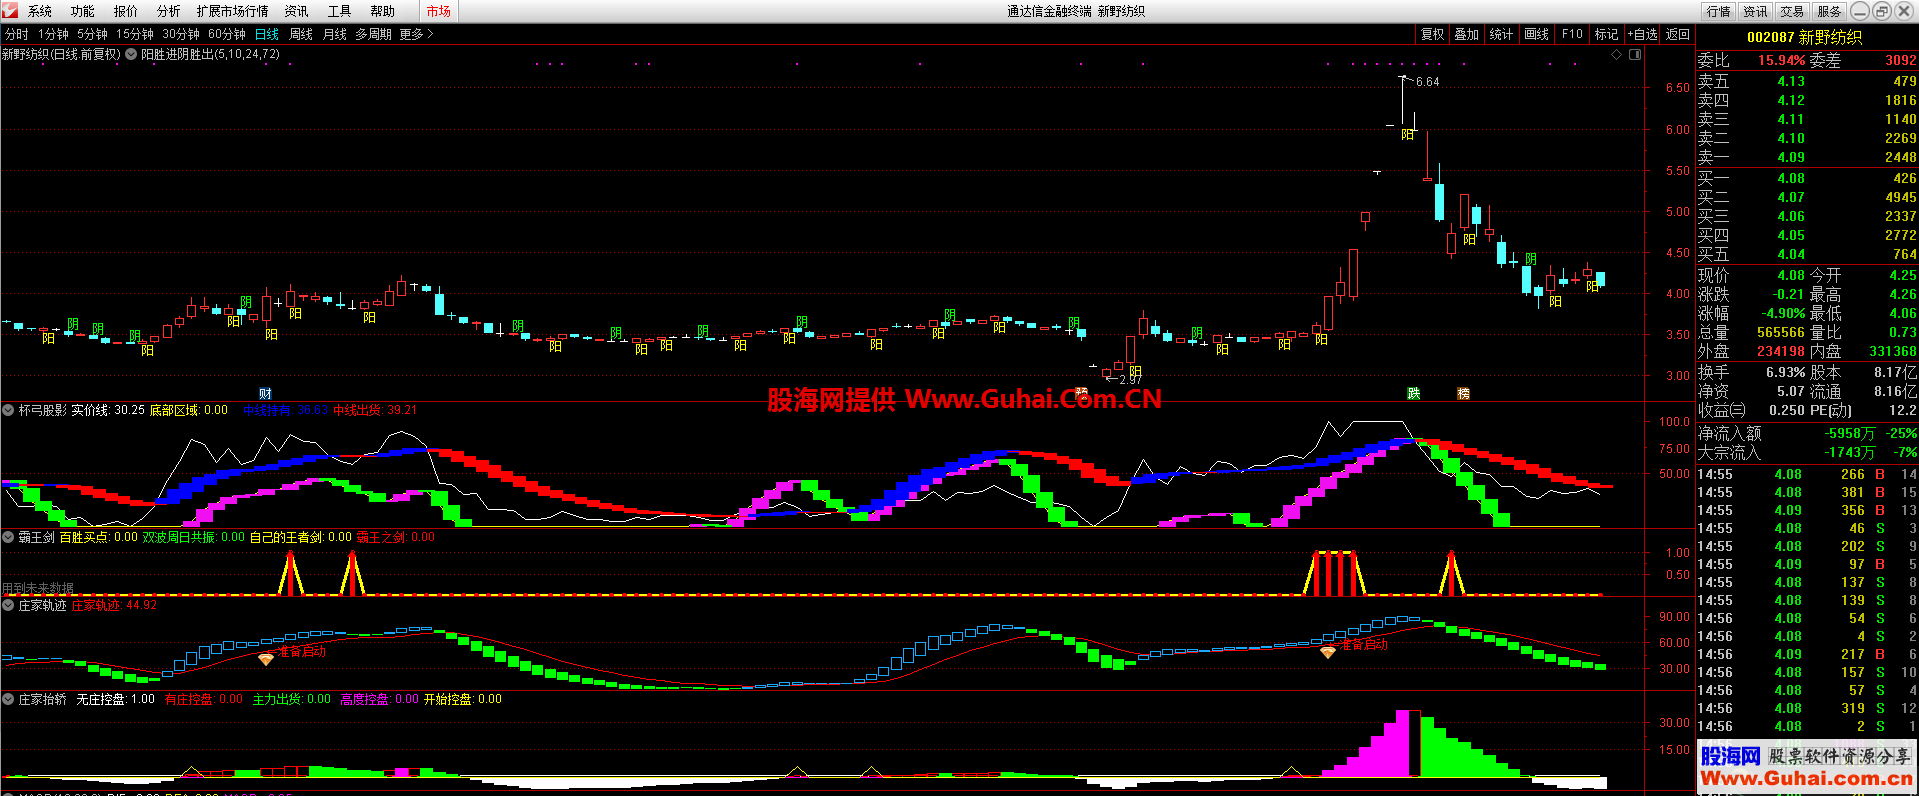Image resolution: width=1919 pixels, height=796 pixels.
Task: Open the 报价 menu
Action: 126,11
